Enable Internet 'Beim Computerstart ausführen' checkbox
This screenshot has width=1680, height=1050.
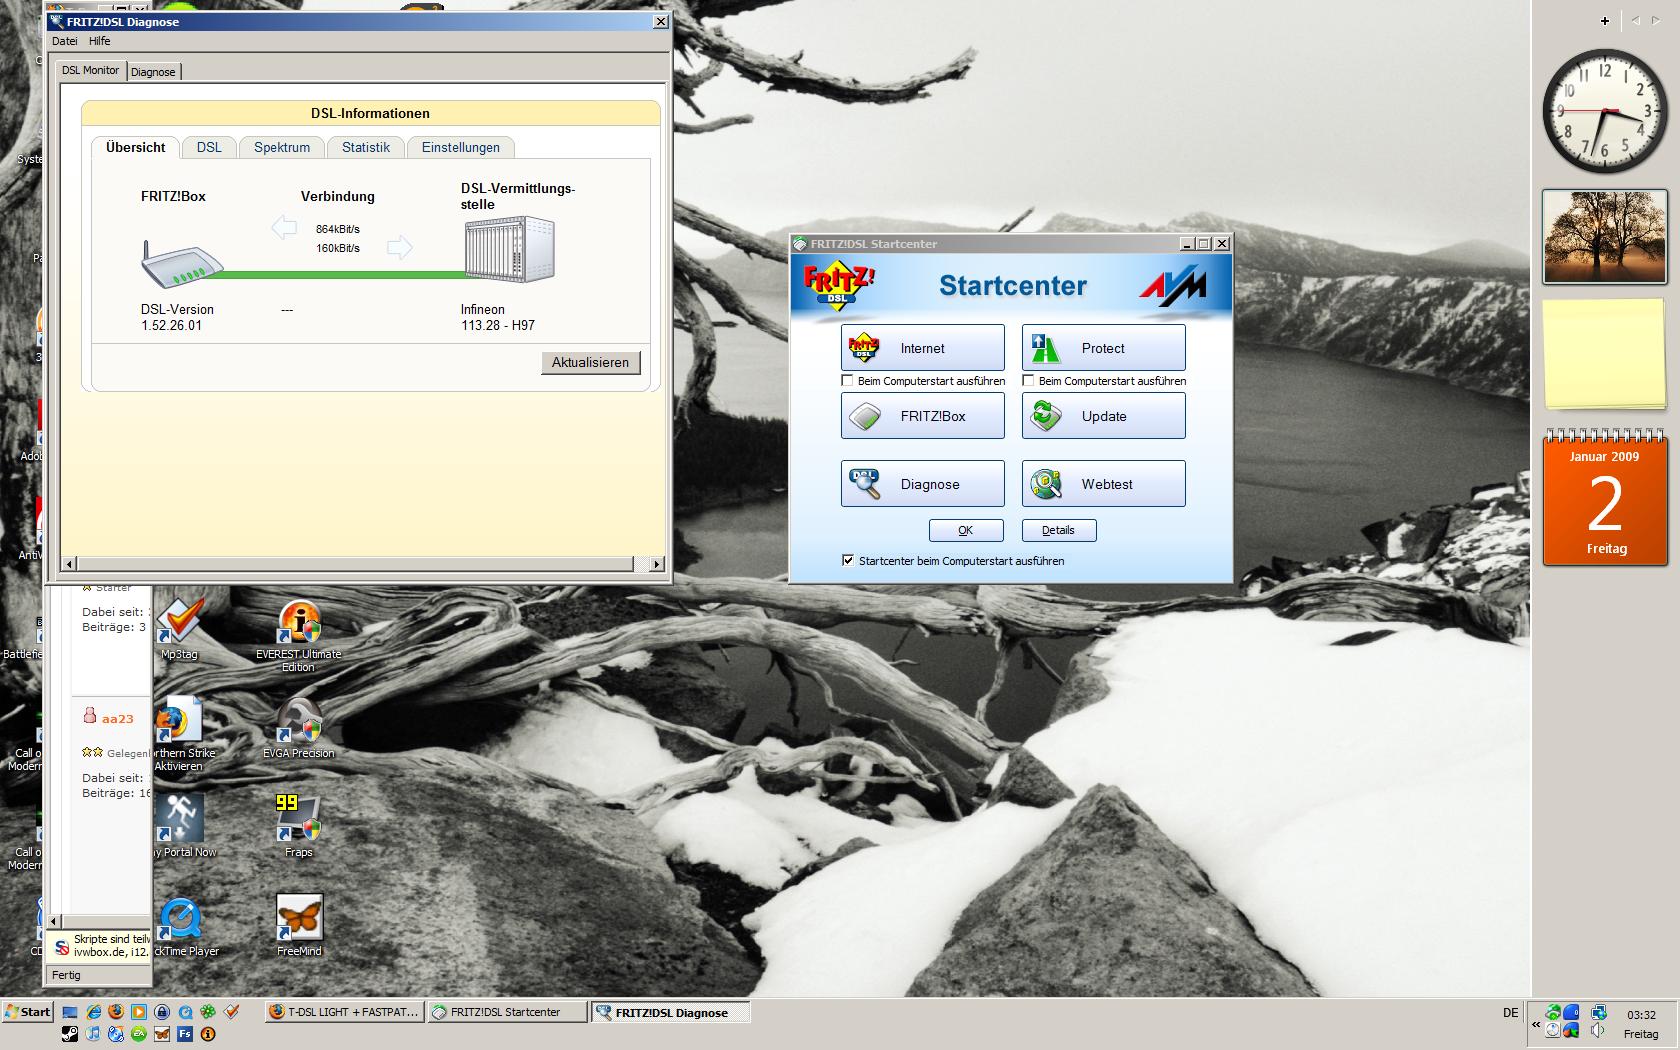click(x=848, y=381)
